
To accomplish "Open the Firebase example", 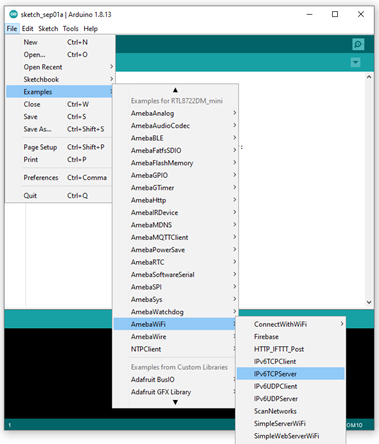I will [x=291, y=337].
